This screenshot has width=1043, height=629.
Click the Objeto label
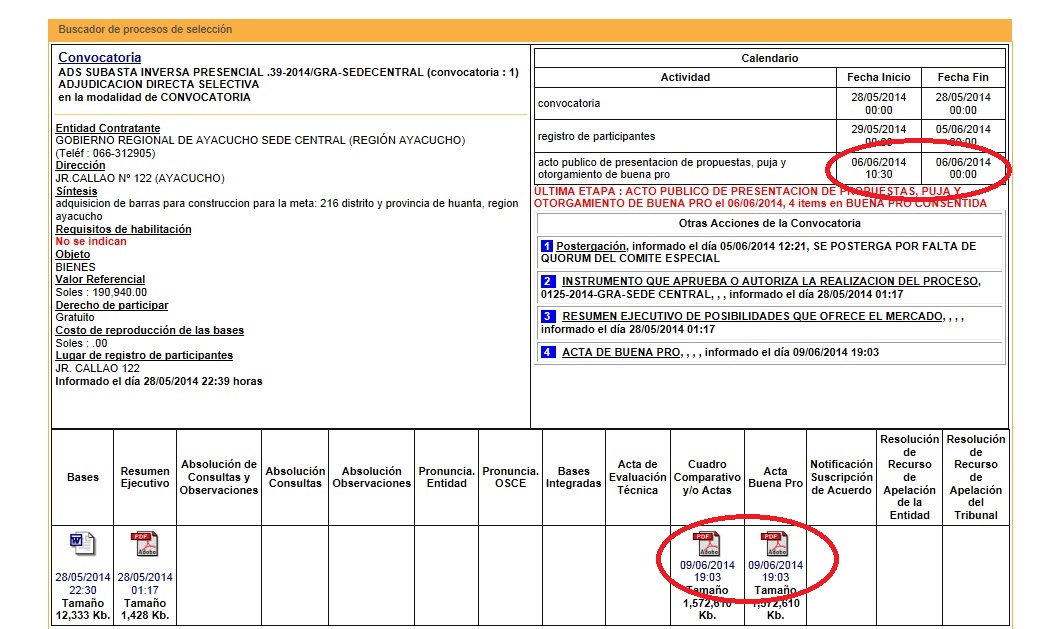coord(73,254)
